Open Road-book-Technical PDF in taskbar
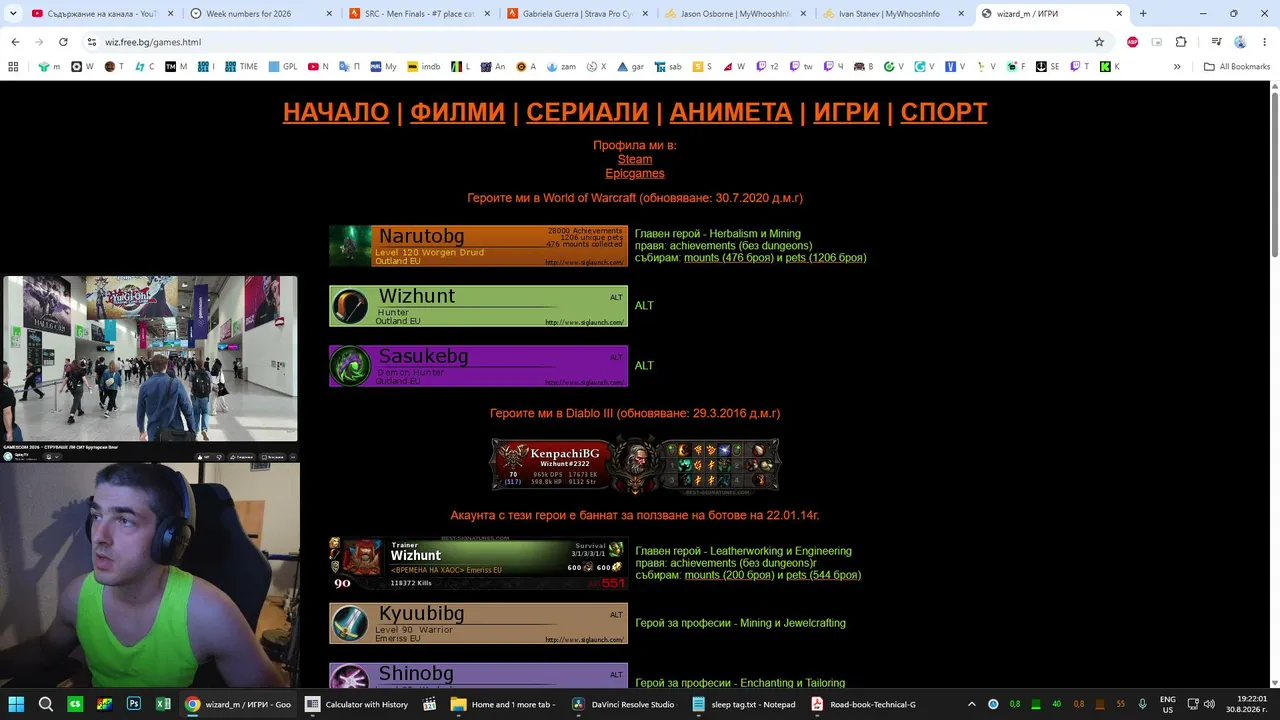Screen dimensions: 1280x720 [x=863, y=704]
